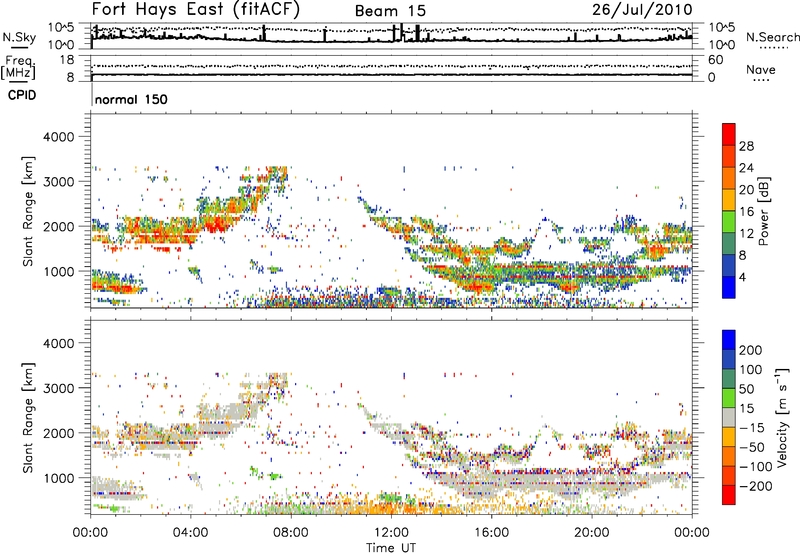Click the 'Velocity [m s⁻¹]' color bar label
This screenshot has height=554, width=800.
[782, 417]
